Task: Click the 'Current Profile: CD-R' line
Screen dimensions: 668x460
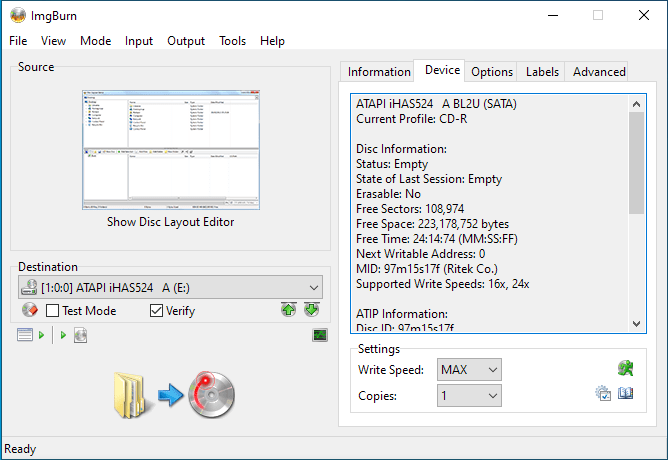Action: tap(412, 119)
